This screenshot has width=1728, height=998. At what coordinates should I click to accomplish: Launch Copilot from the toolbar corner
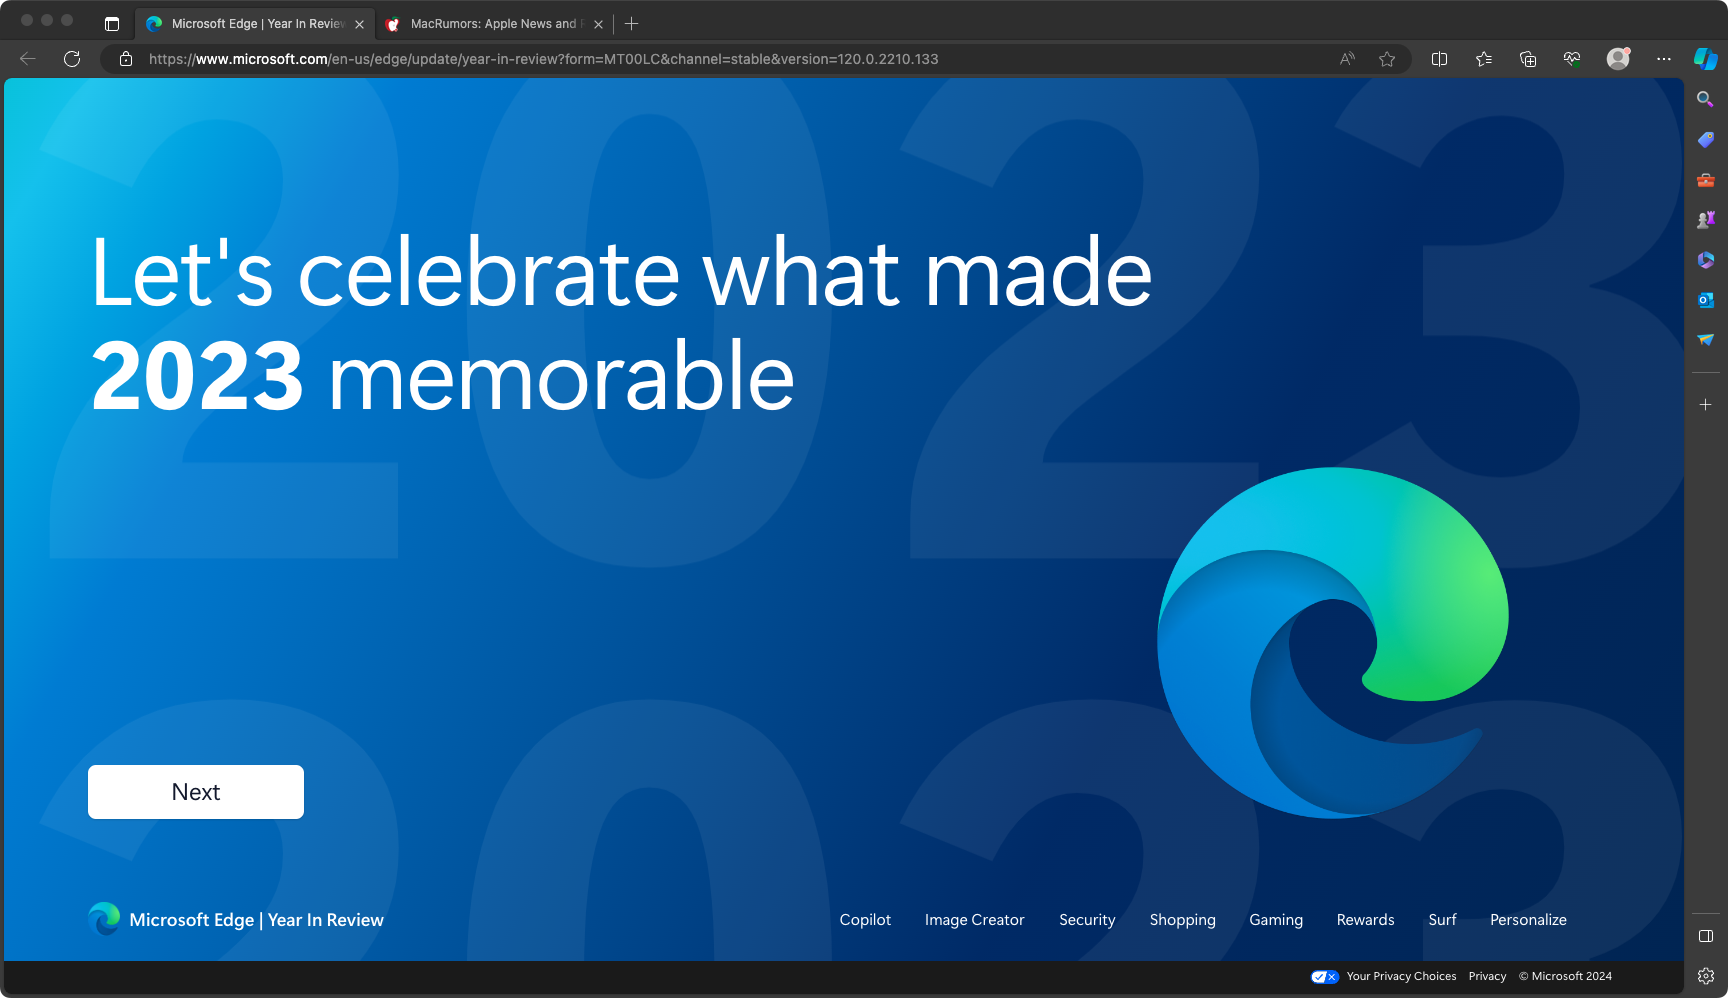pos(1706,59)
